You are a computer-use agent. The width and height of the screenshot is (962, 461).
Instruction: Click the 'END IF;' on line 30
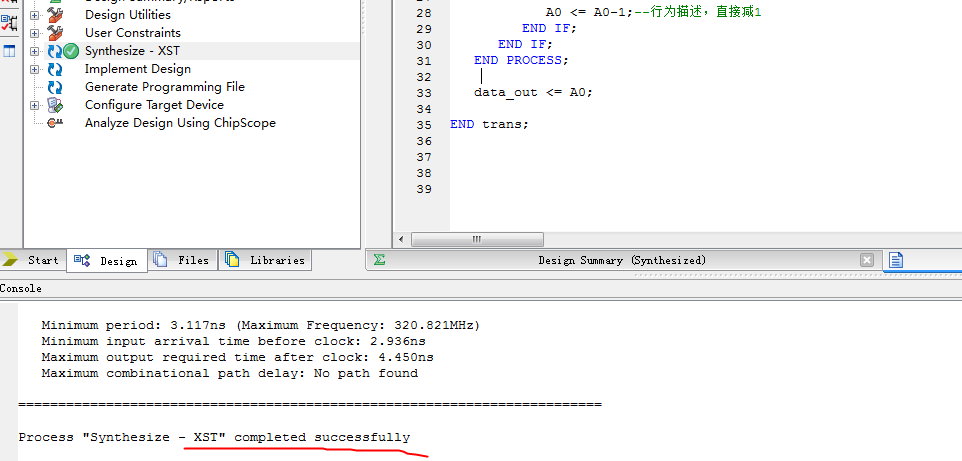(x=526, y=44)
